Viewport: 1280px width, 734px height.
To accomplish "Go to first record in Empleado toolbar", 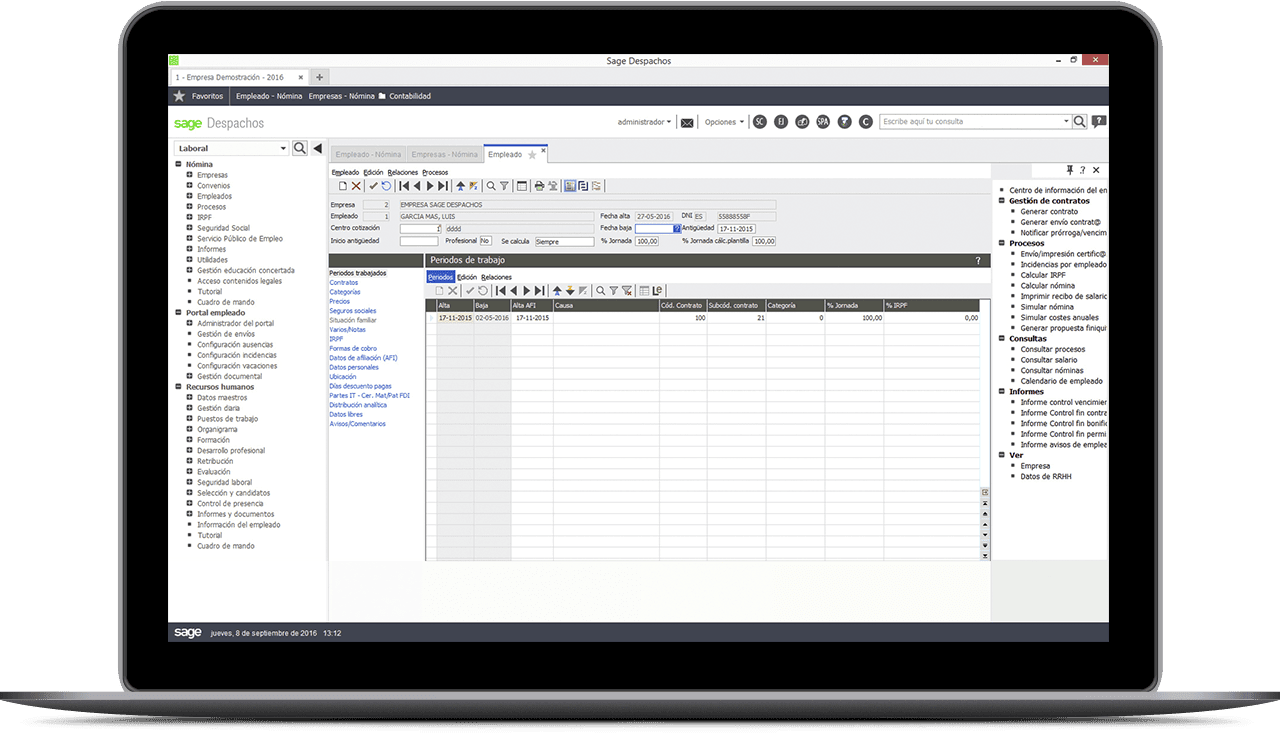I will pyautogui.click(x=403, y=186).
